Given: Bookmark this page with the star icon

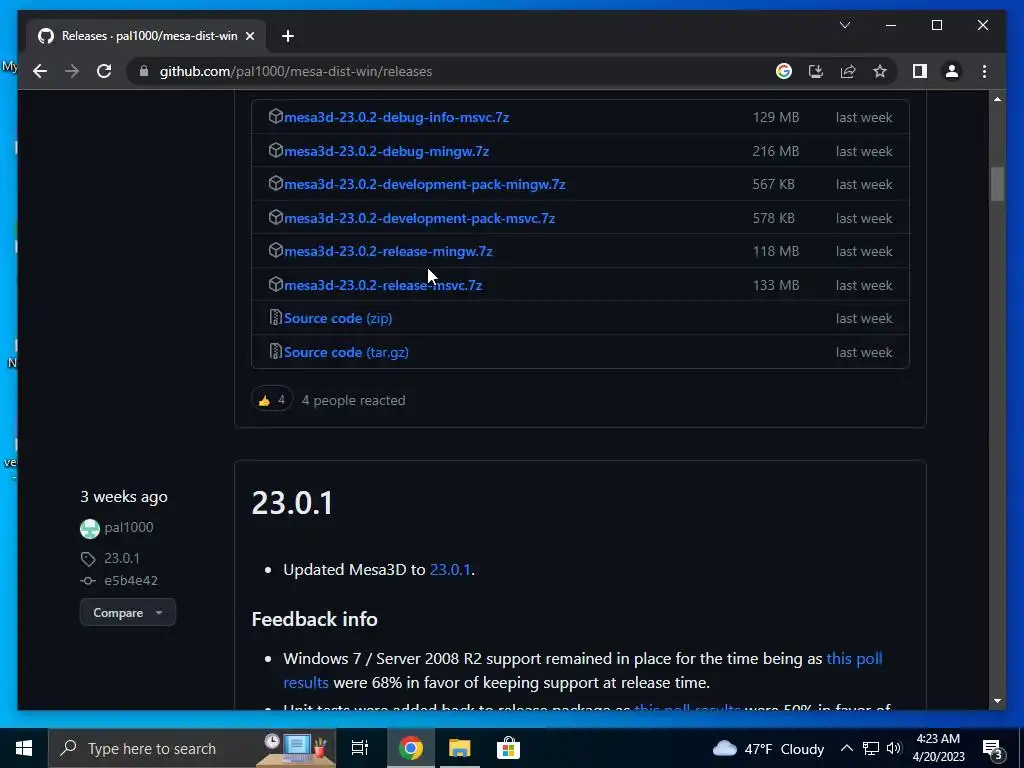Looking at the screenshot, I should tap(880, 71).
